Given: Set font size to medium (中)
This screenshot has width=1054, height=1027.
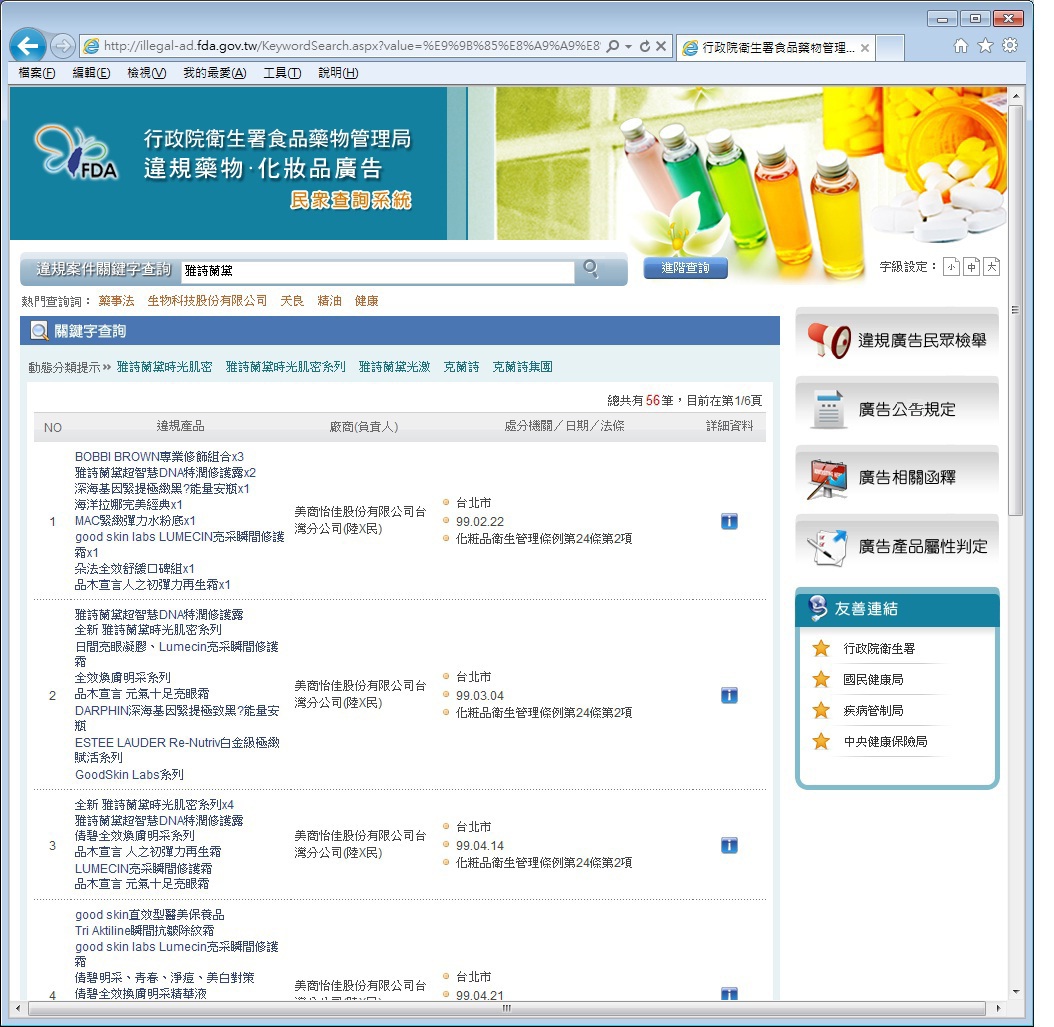Looking at the screenshot, I should 971,267.
